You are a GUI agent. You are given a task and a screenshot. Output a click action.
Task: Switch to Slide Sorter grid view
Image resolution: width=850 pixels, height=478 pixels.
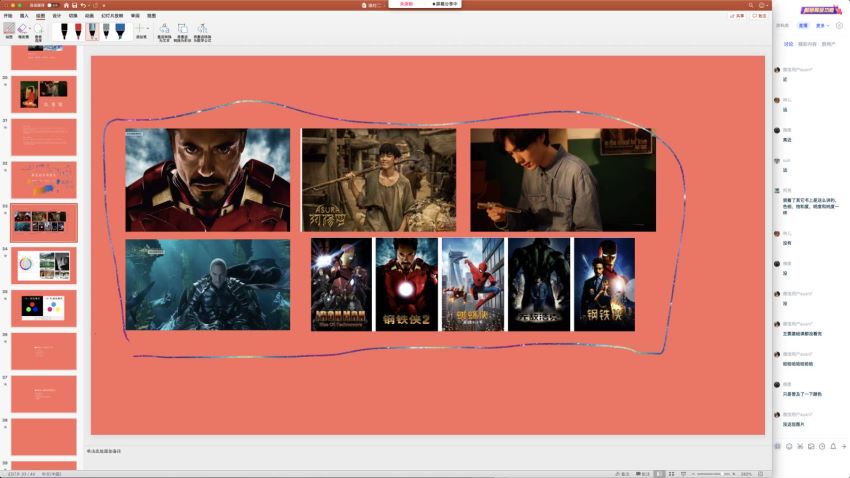coord(672,474)
